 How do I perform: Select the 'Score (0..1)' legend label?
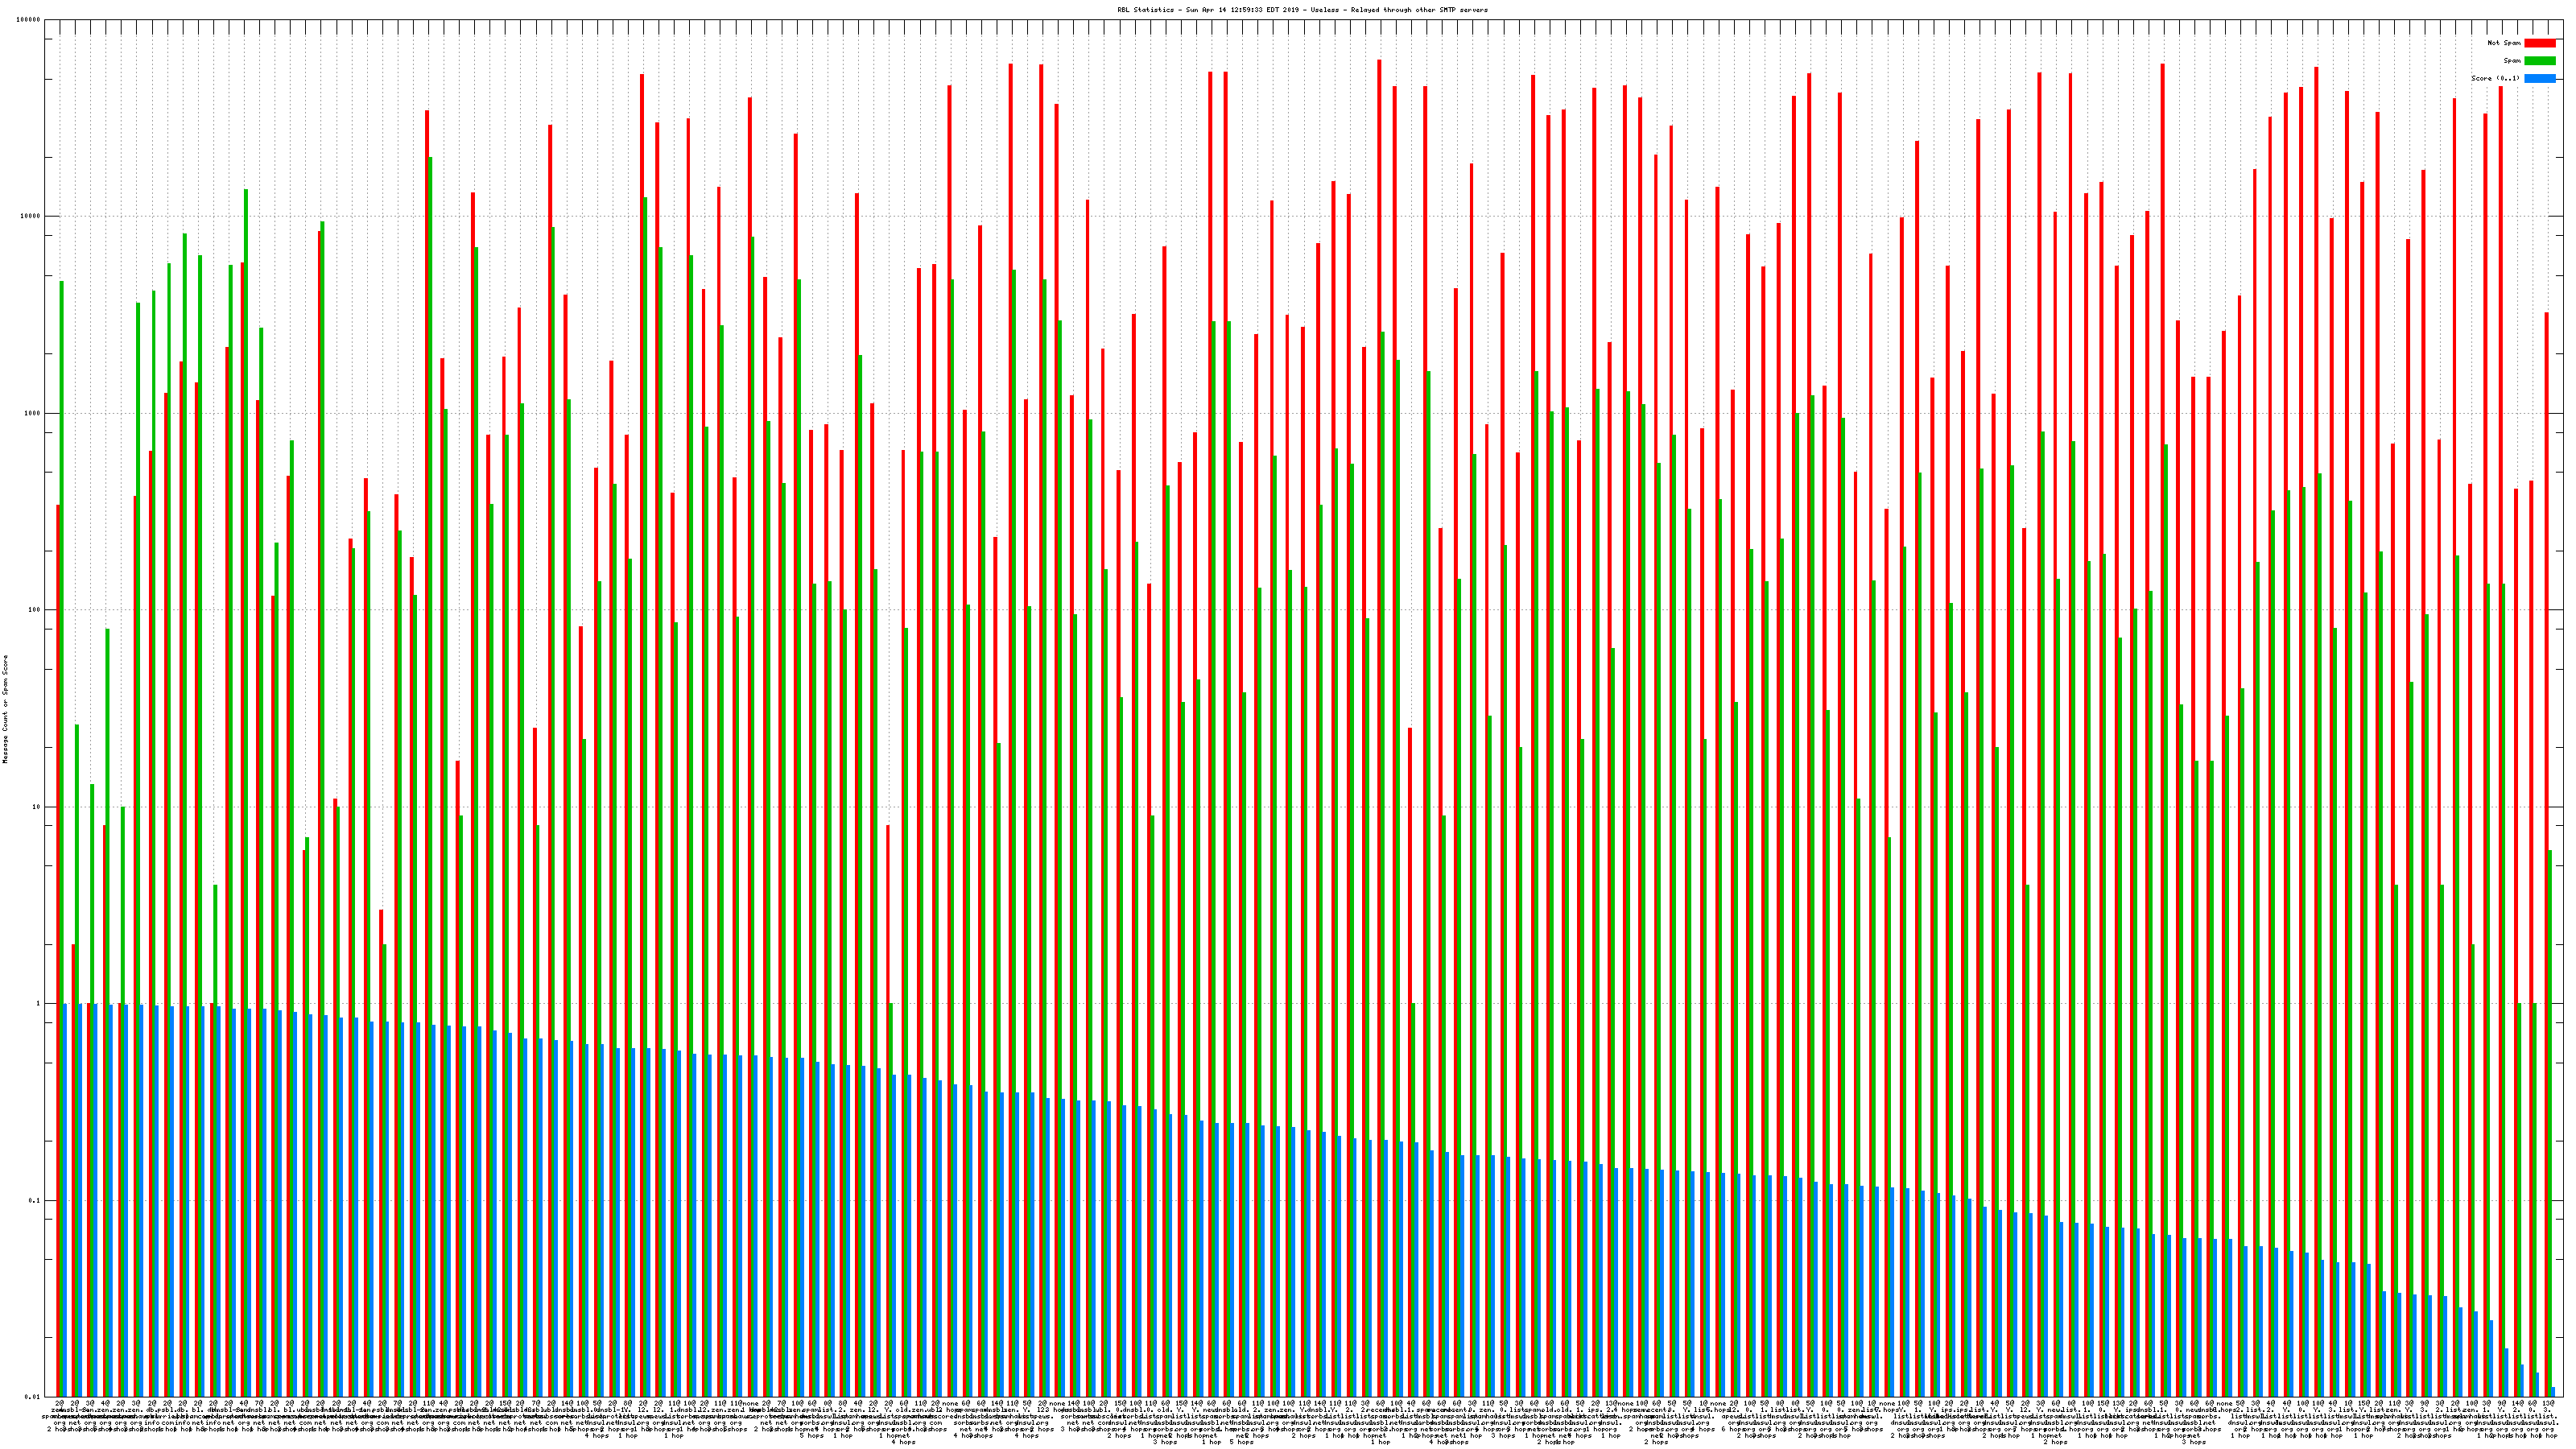click(2495, 78)
